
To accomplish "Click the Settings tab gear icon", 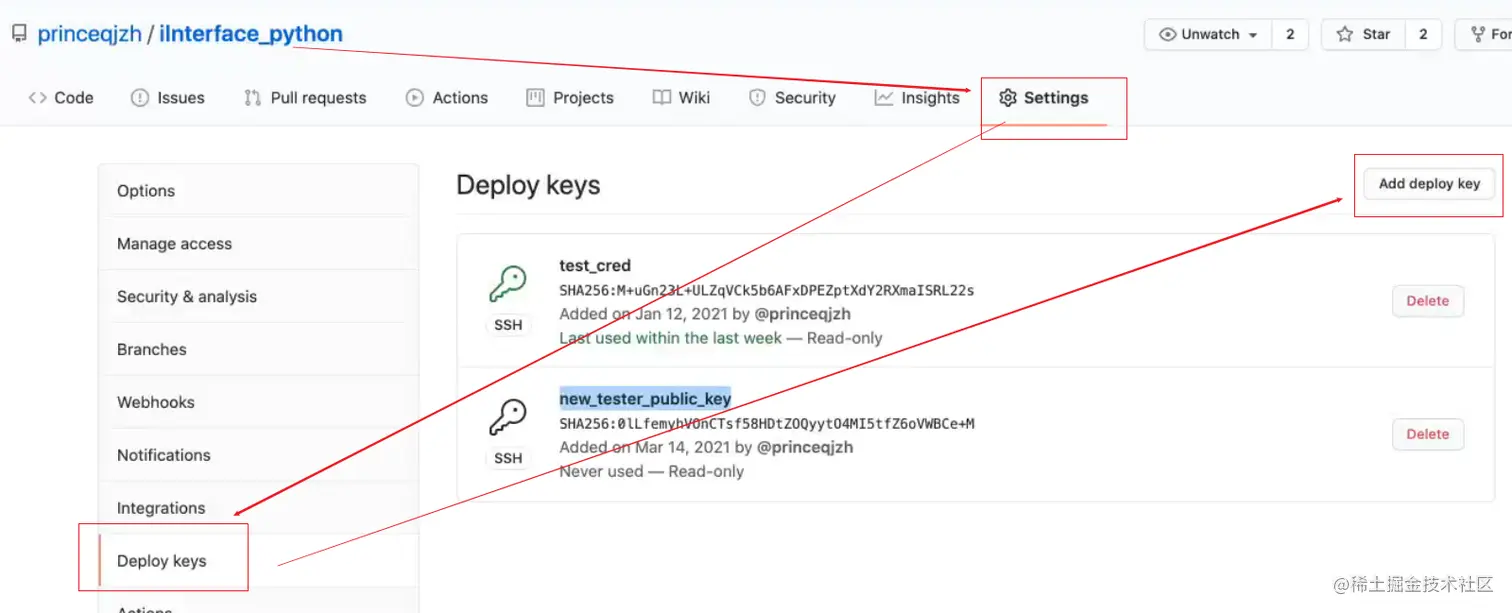I will pos(1008,98).
